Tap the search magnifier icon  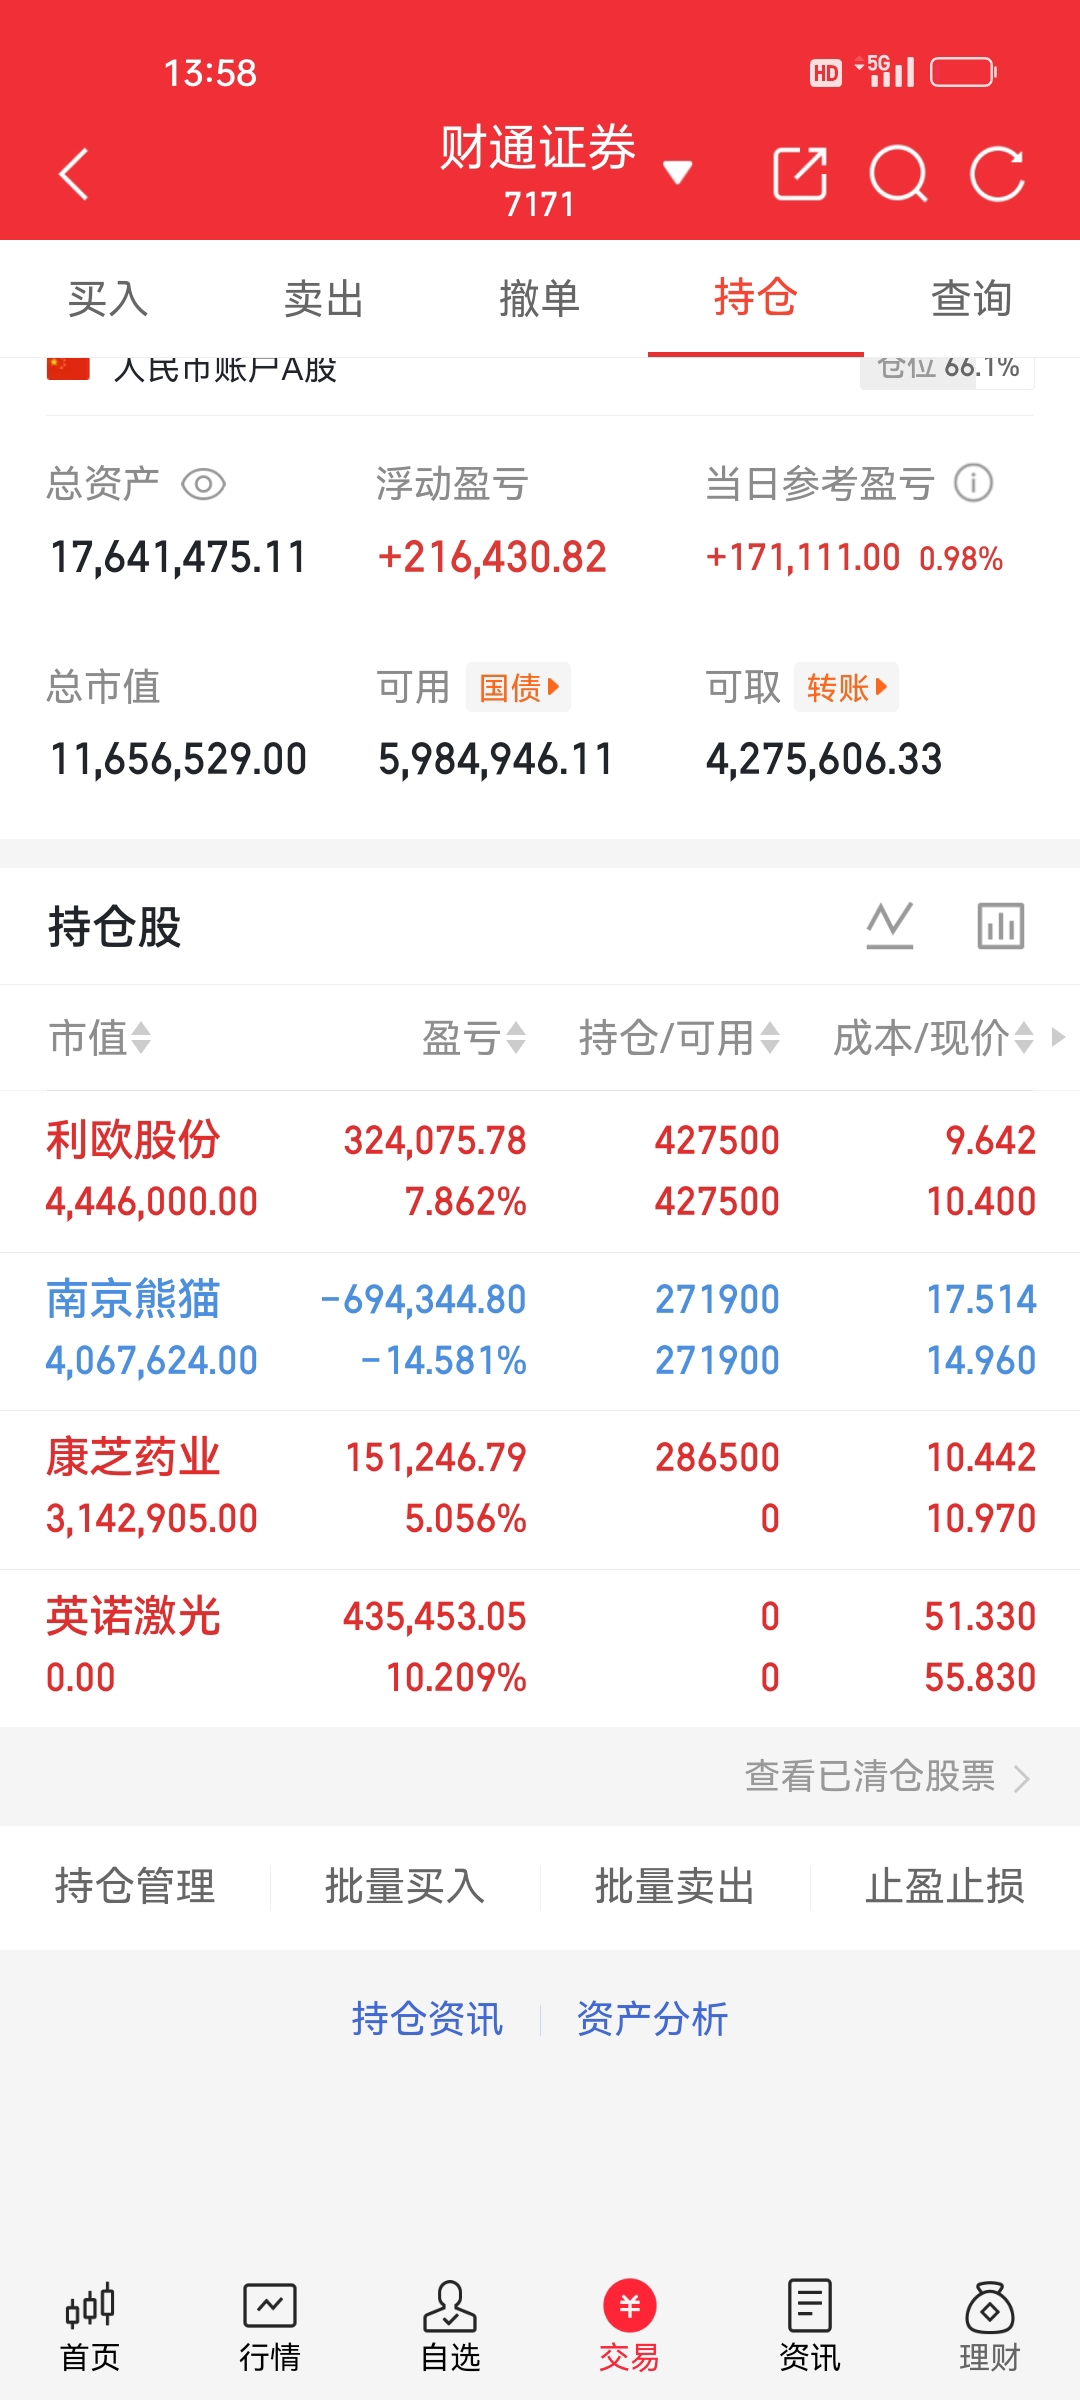pyautogui.click(x=898, y=175)
